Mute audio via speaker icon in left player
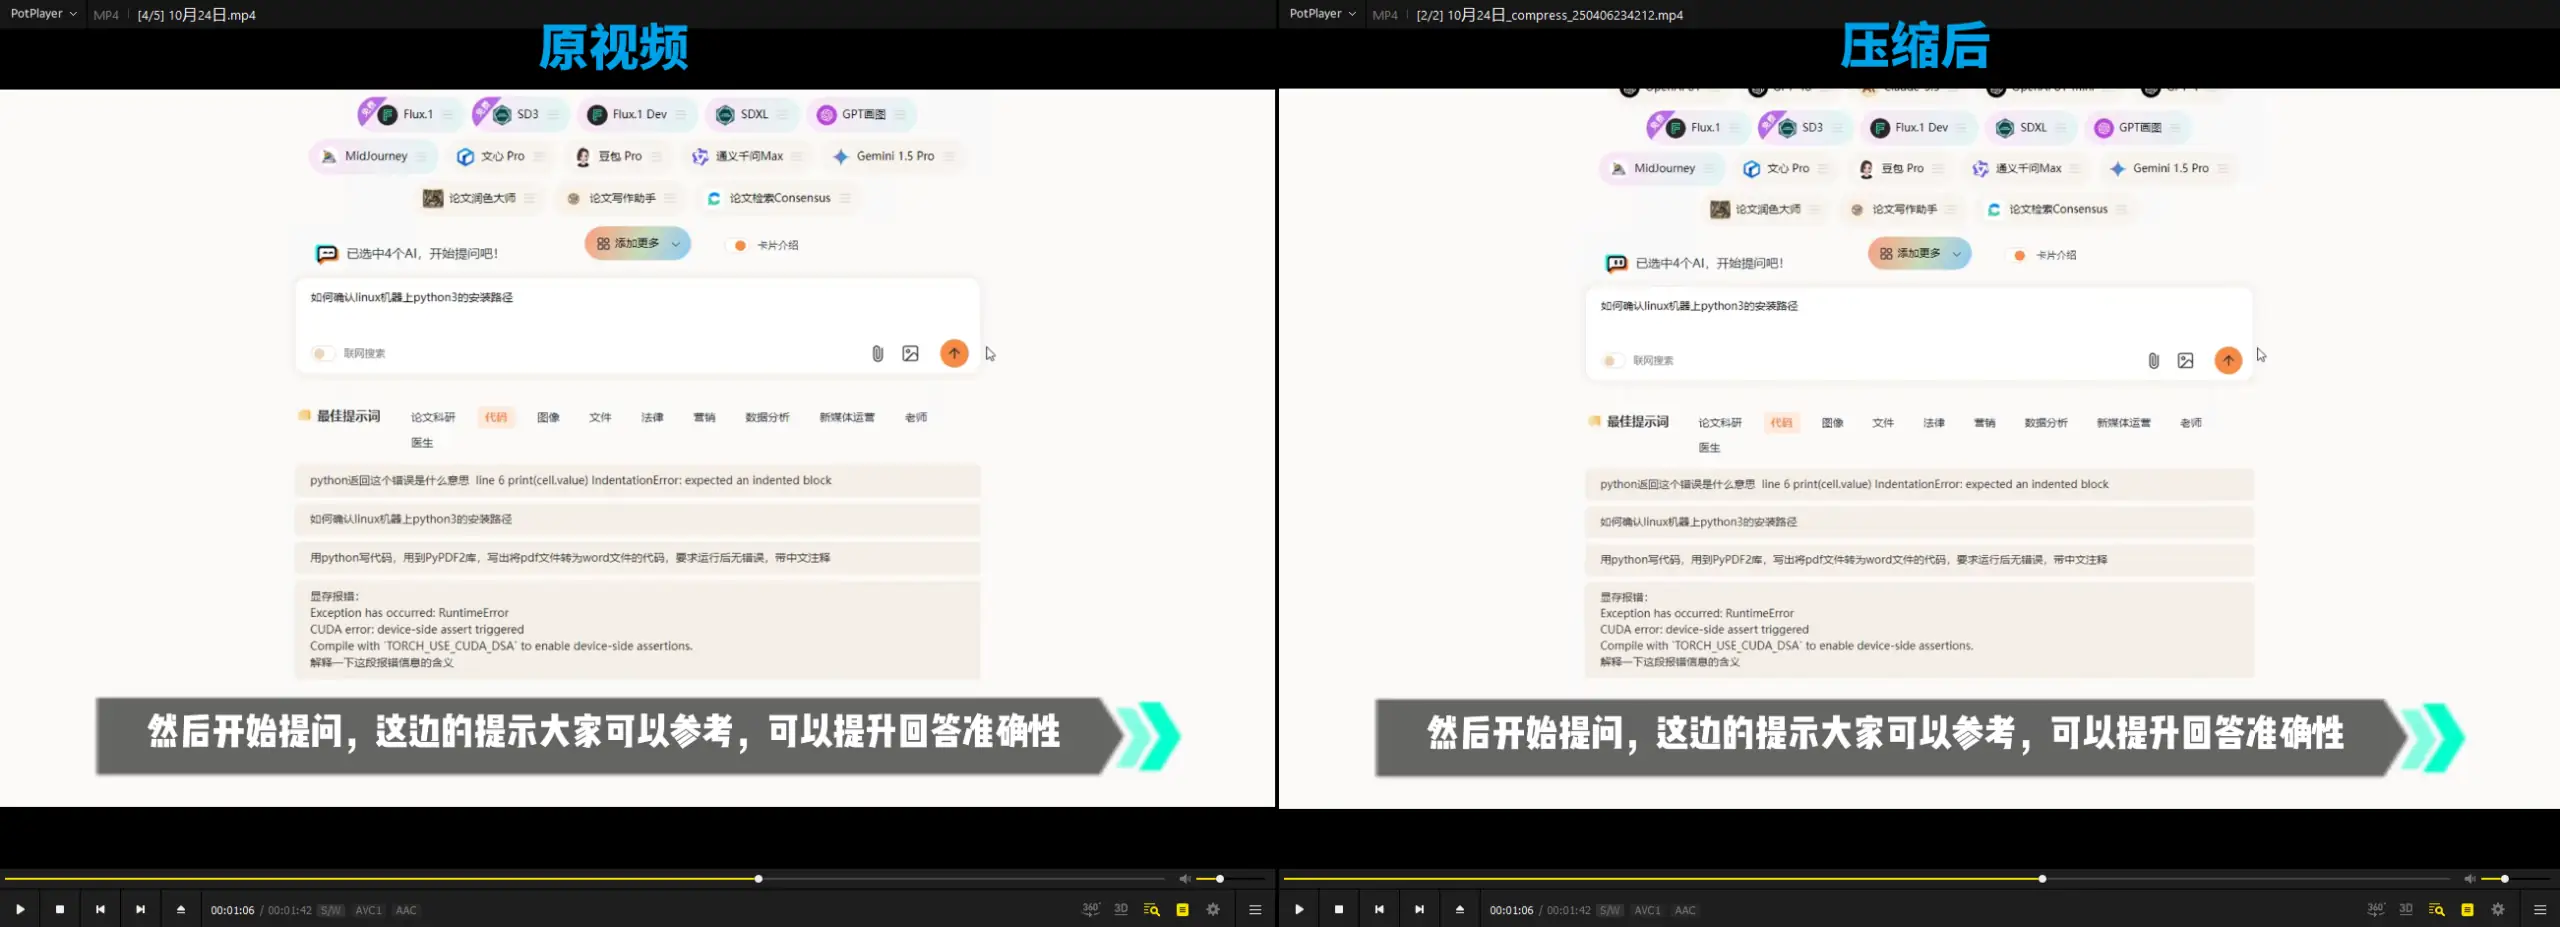 1184,879
